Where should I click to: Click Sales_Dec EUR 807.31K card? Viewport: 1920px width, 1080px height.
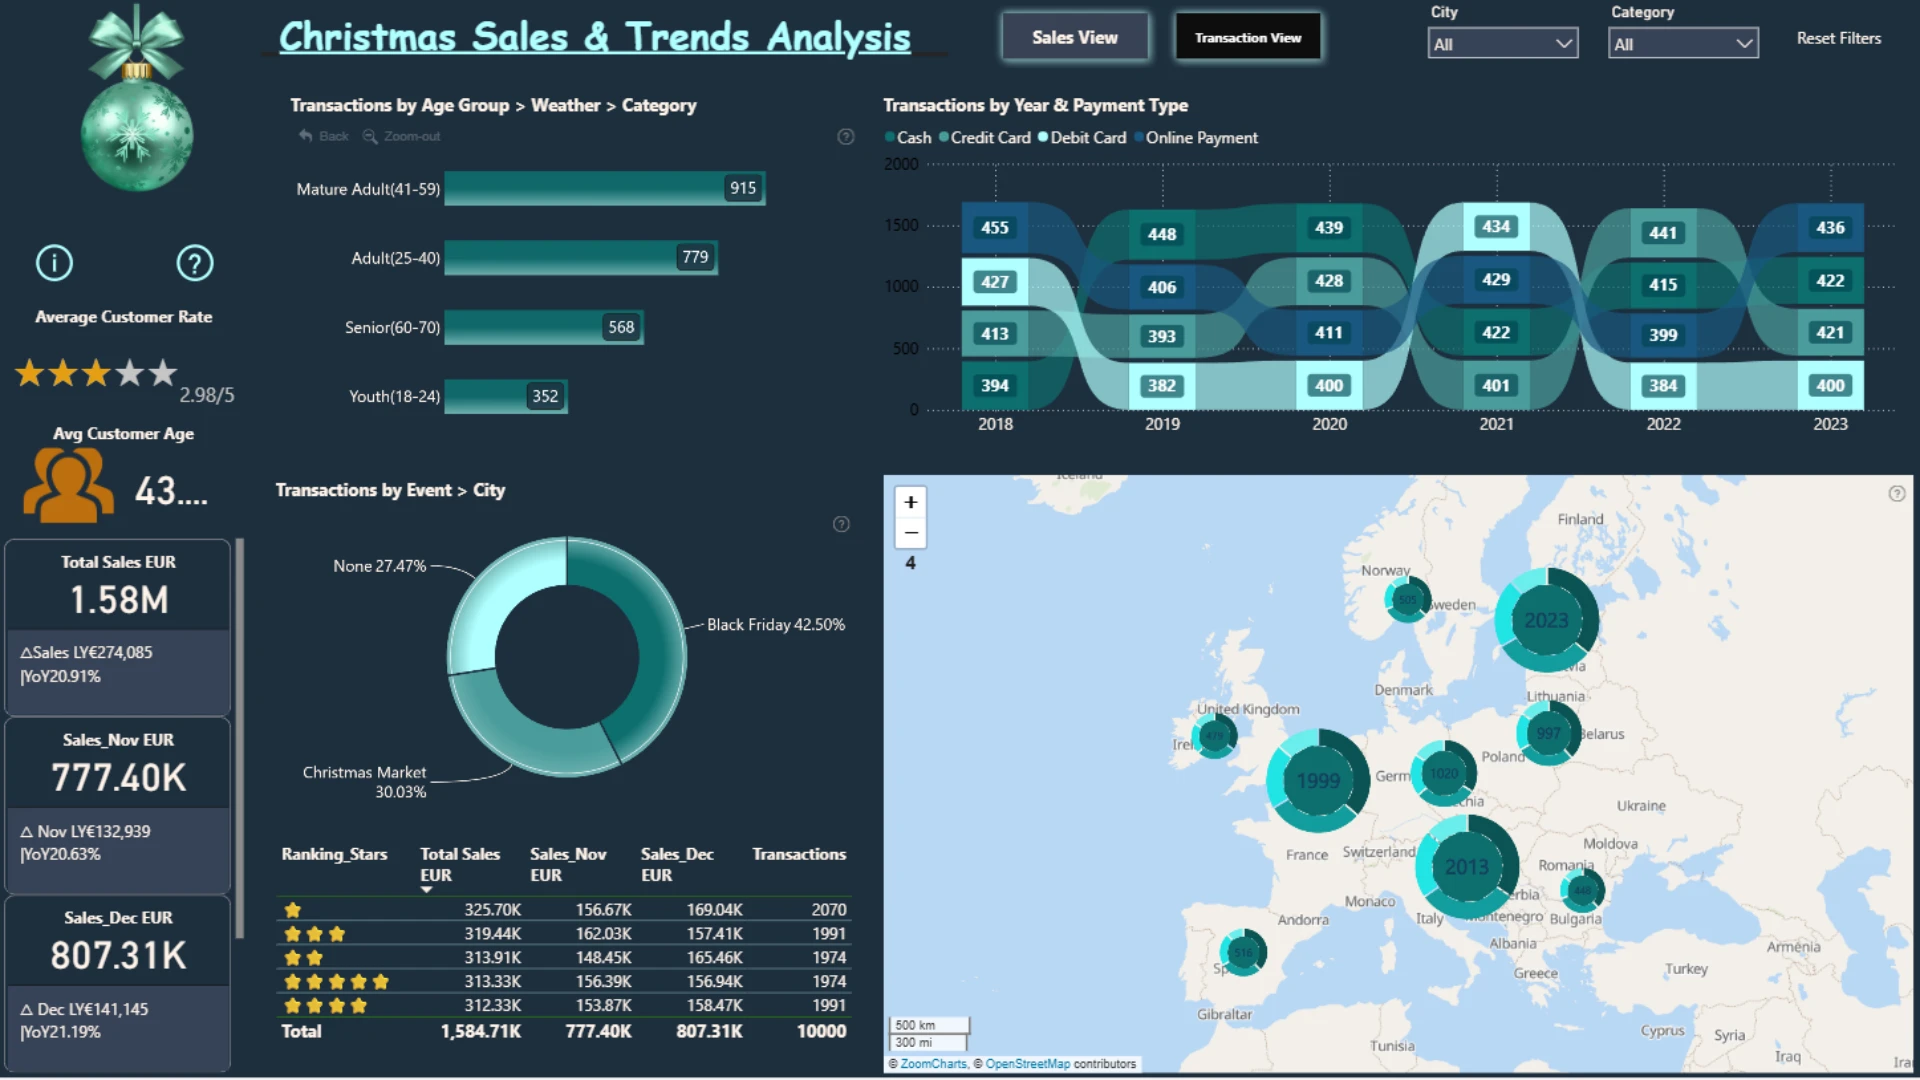tap(118, 983)
